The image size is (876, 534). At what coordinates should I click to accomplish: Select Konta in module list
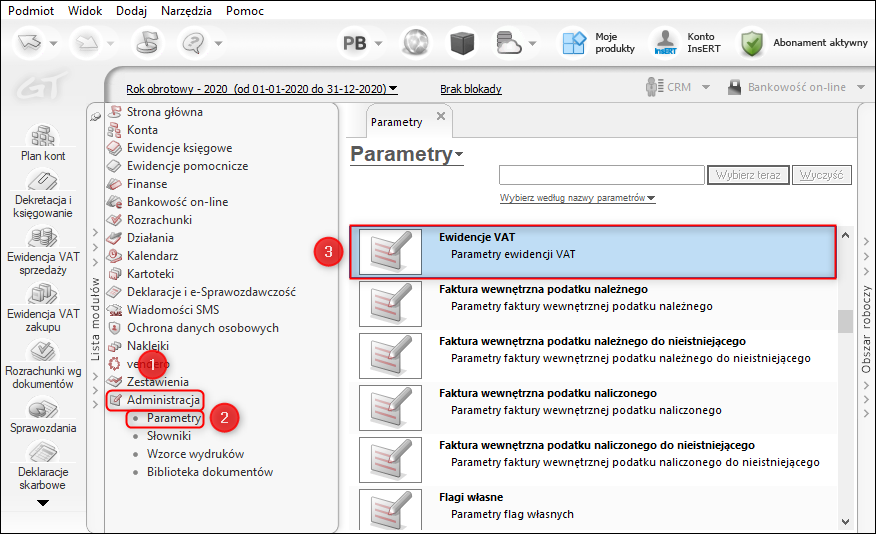[x=142, y=130]
